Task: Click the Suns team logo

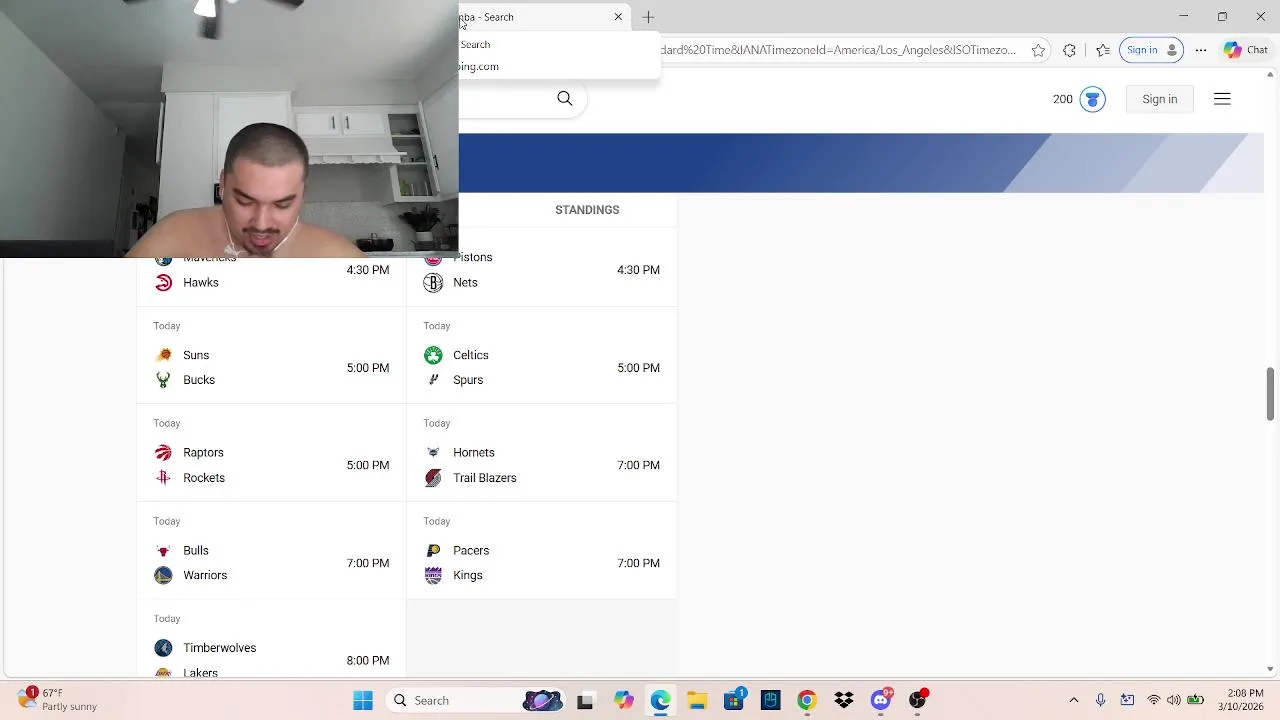Action: coord(163,355)
